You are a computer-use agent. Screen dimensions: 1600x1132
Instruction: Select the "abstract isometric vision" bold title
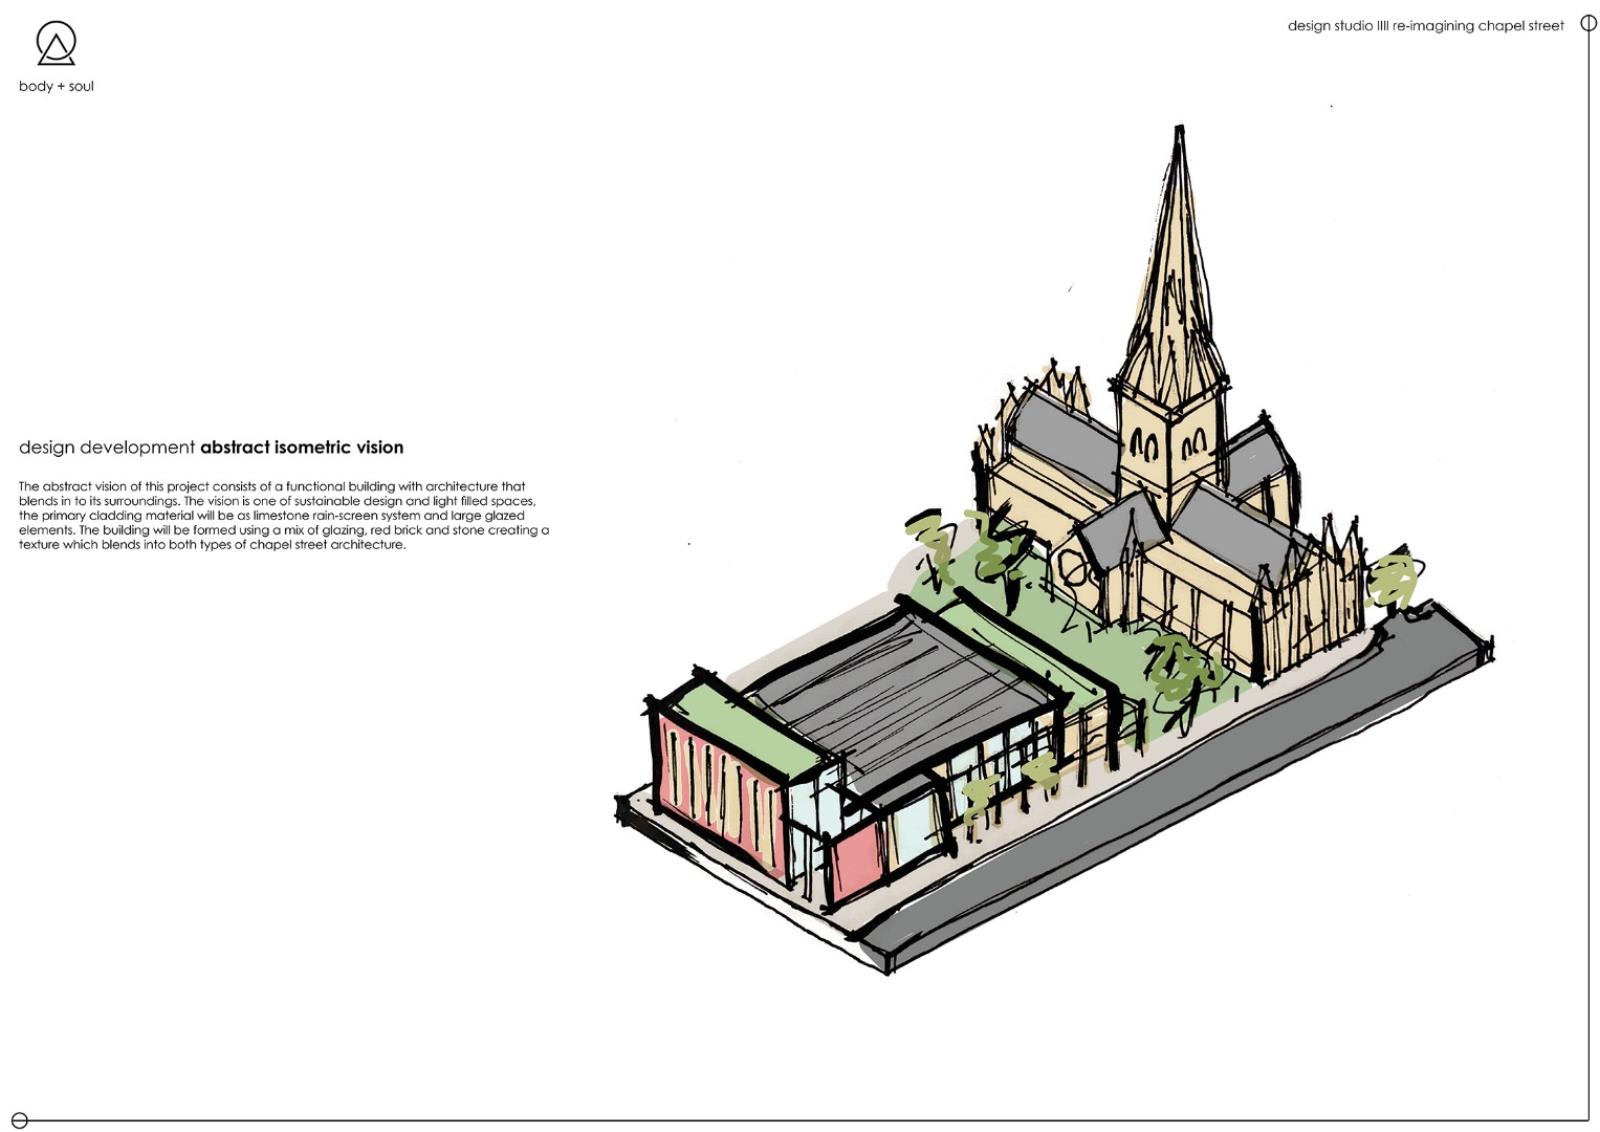tap(301, 448)
